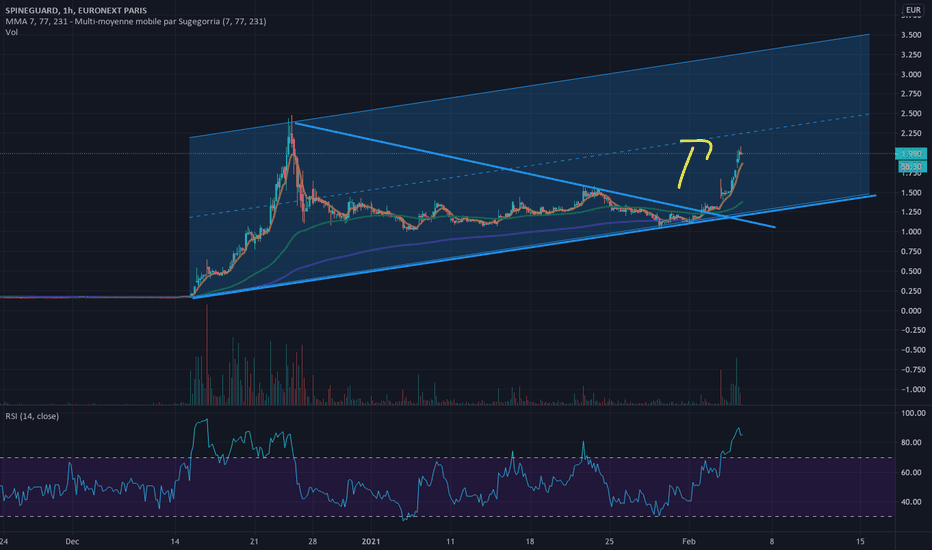Select the MMA 7, 77, 231 indicator legend
Viewport: 932px width, 550px height.
[136, 21]
